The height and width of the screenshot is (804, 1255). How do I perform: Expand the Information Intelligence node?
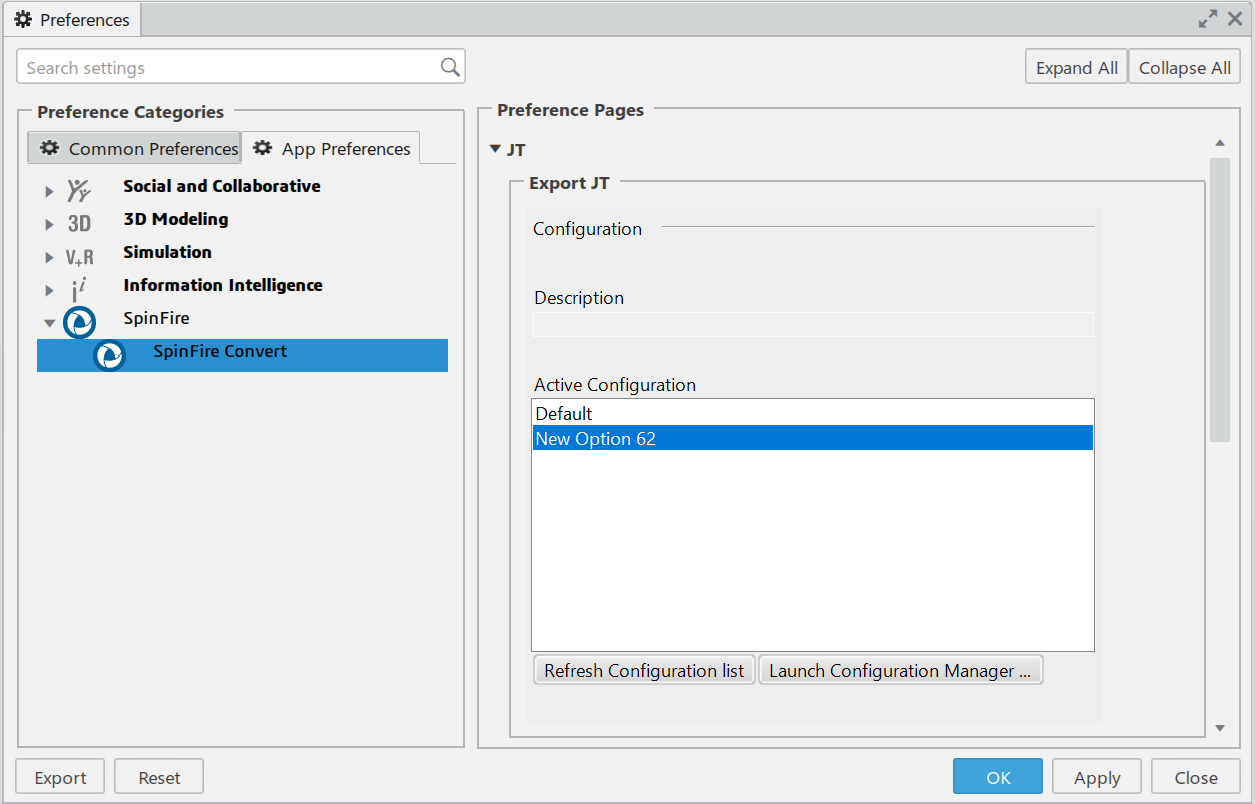[49, 290]
